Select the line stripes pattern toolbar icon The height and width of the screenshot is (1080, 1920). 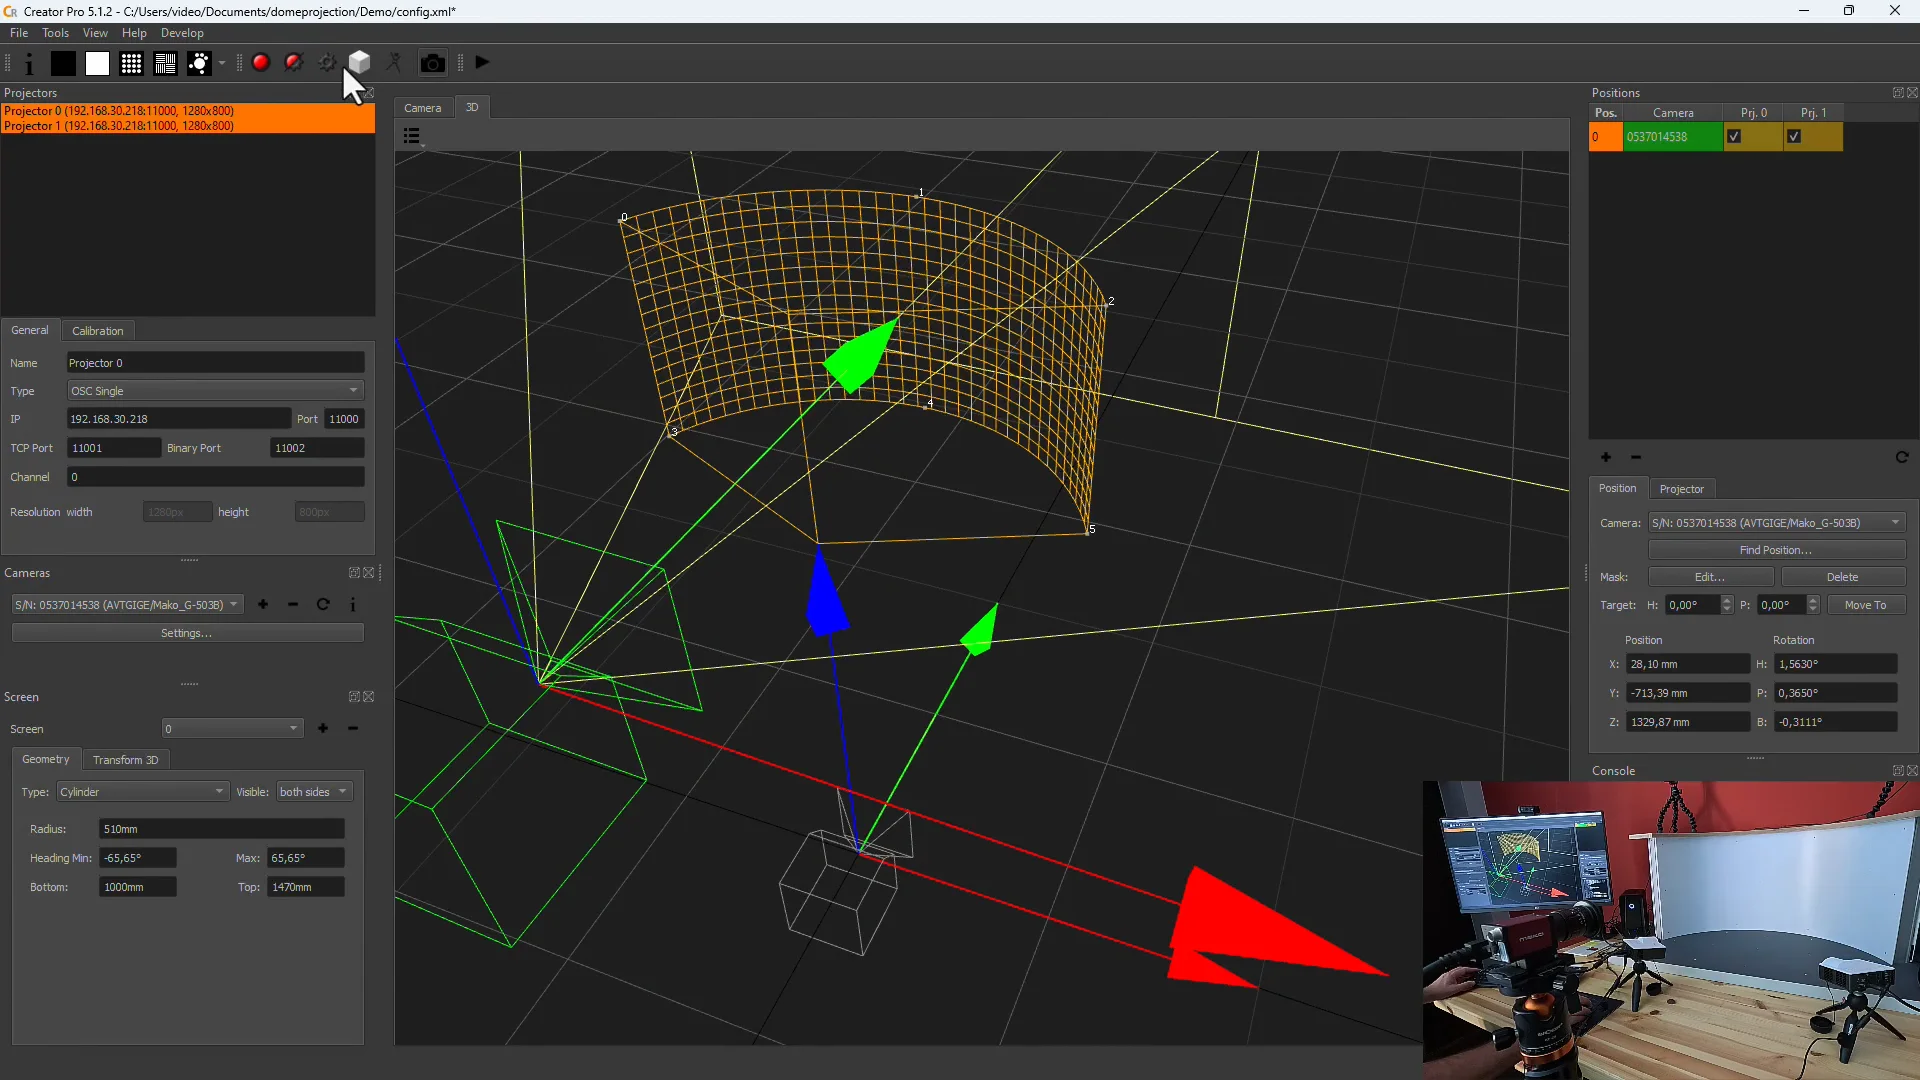165,63
